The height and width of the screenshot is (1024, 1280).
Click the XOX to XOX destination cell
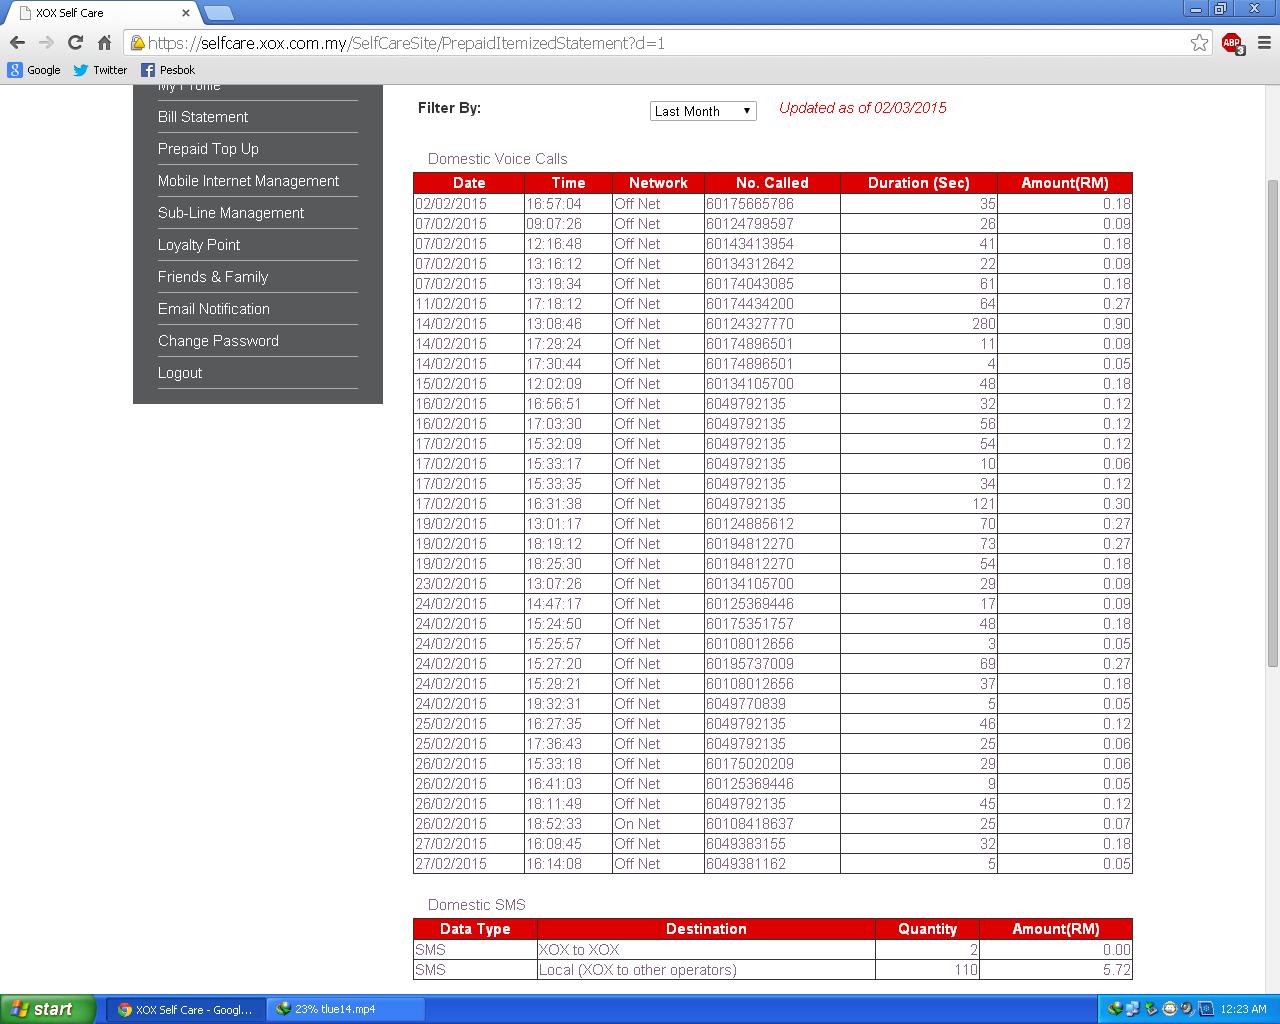coord(706,950)
